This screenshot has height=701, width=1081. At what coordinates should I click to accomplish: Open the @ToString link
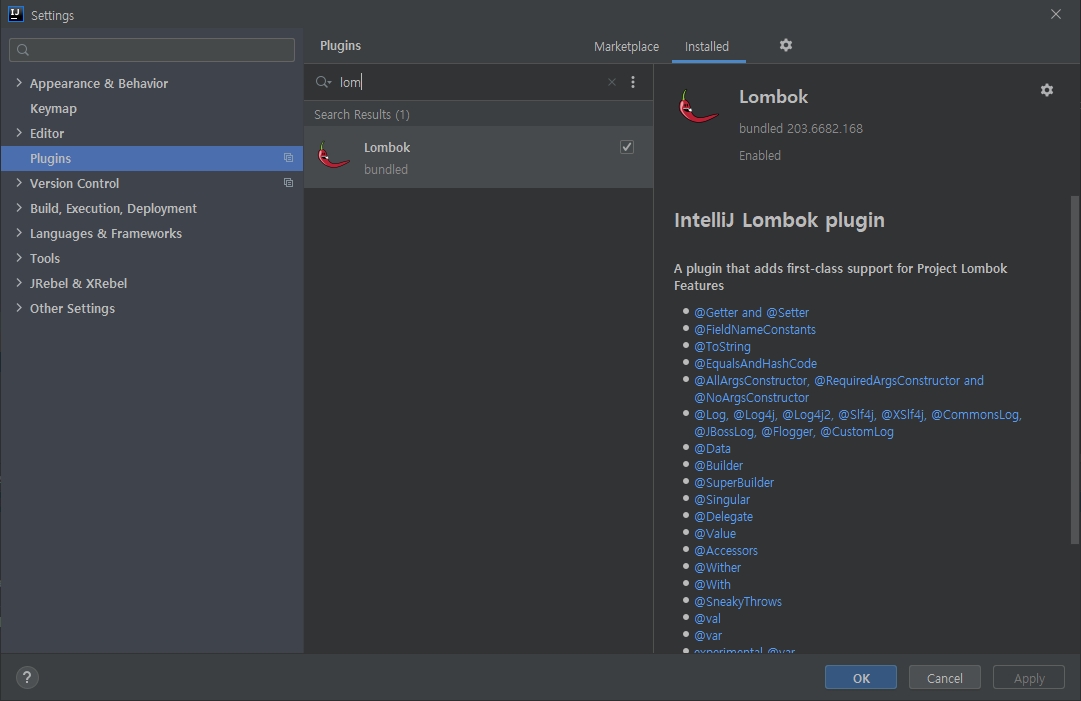click(723, 347)
